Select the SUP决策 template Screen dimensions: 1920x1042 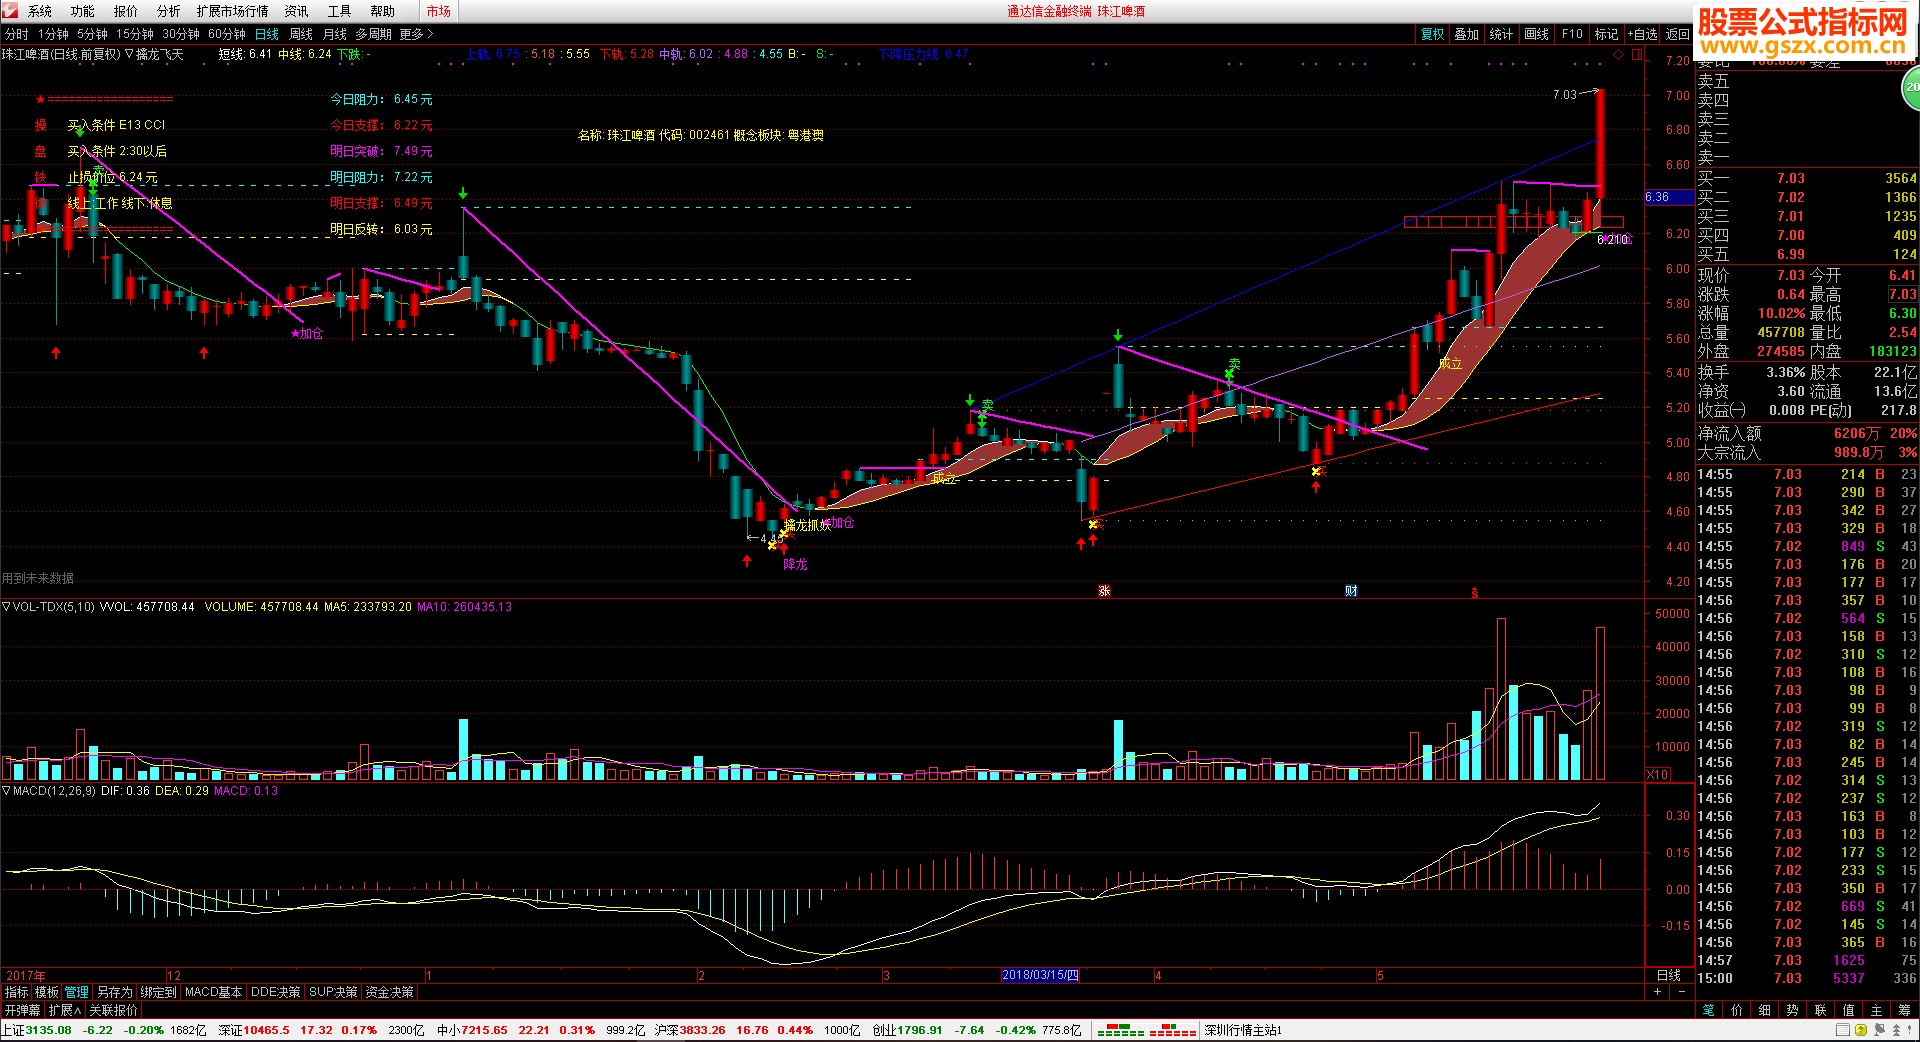coord(333,992)
